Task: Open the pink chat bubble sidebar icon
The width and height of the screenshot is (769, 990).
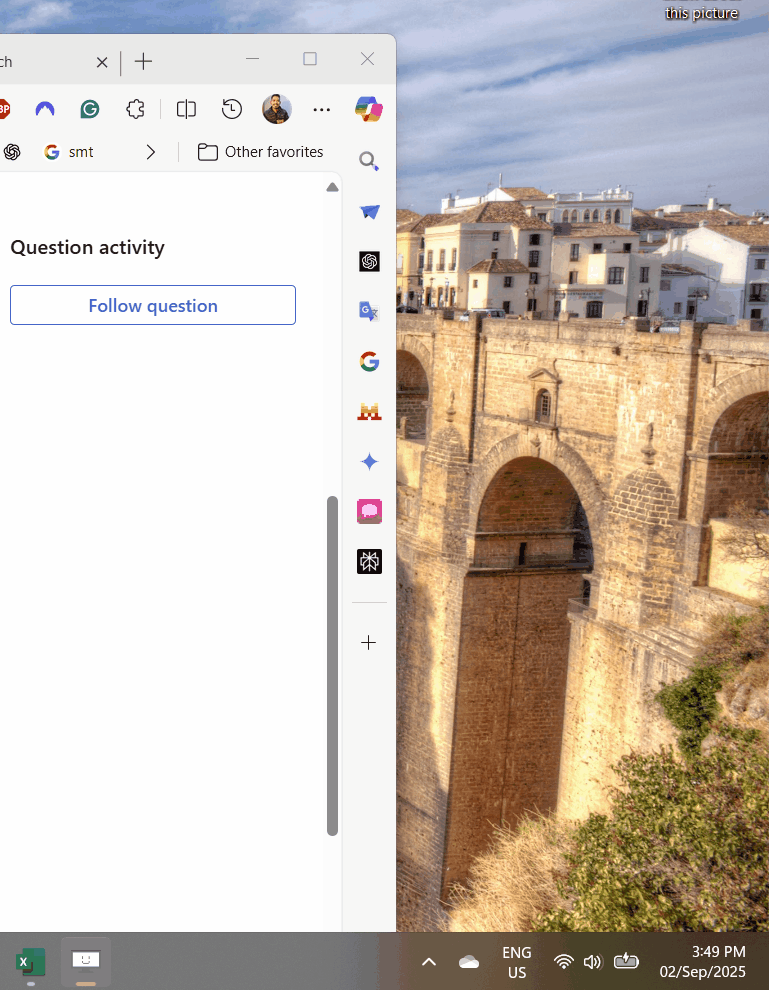Action: 369,511
